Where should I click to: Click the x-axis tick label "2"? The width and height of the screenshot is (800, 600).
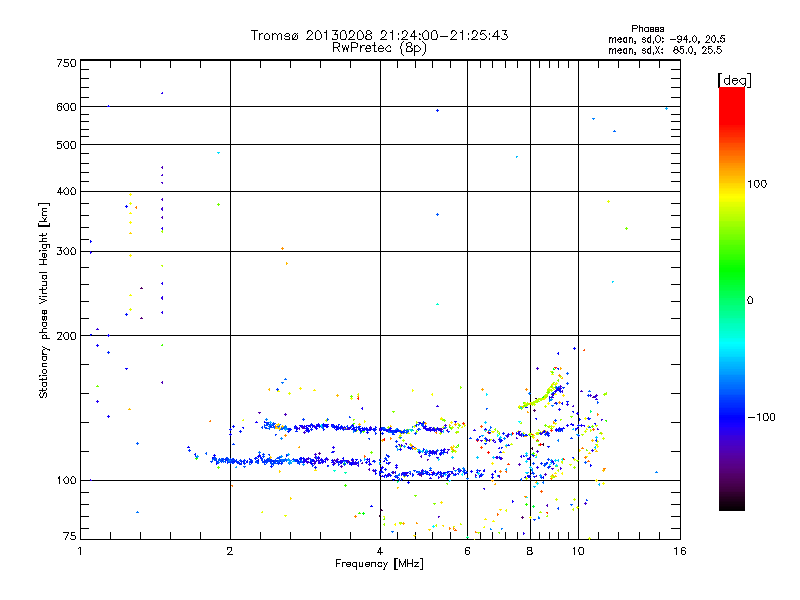pos(230,551)
